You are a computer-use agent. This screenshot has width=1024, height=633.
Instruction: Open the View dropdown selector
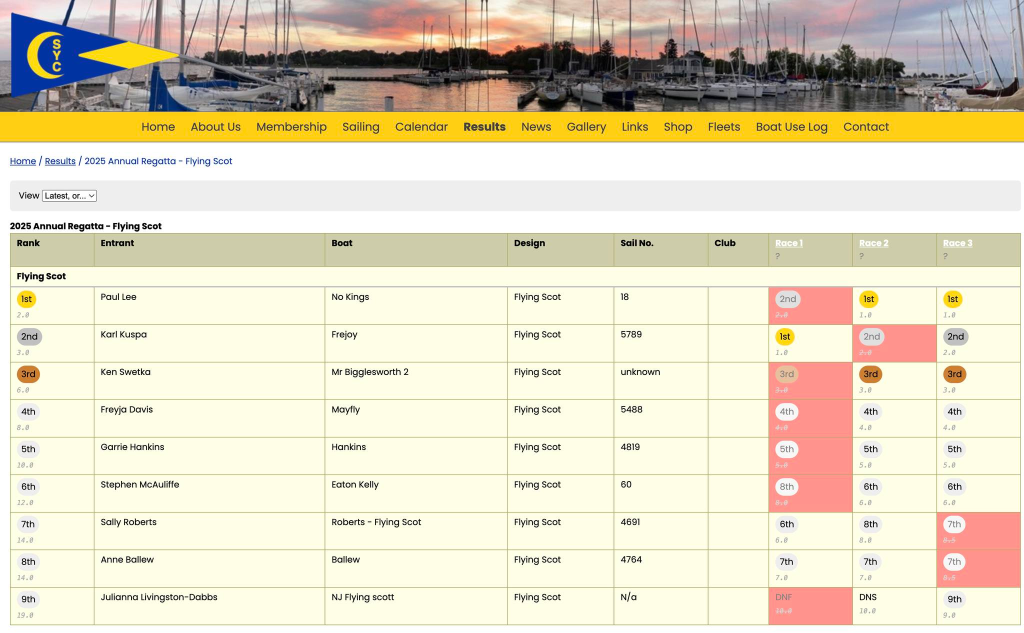click(69, 196)
